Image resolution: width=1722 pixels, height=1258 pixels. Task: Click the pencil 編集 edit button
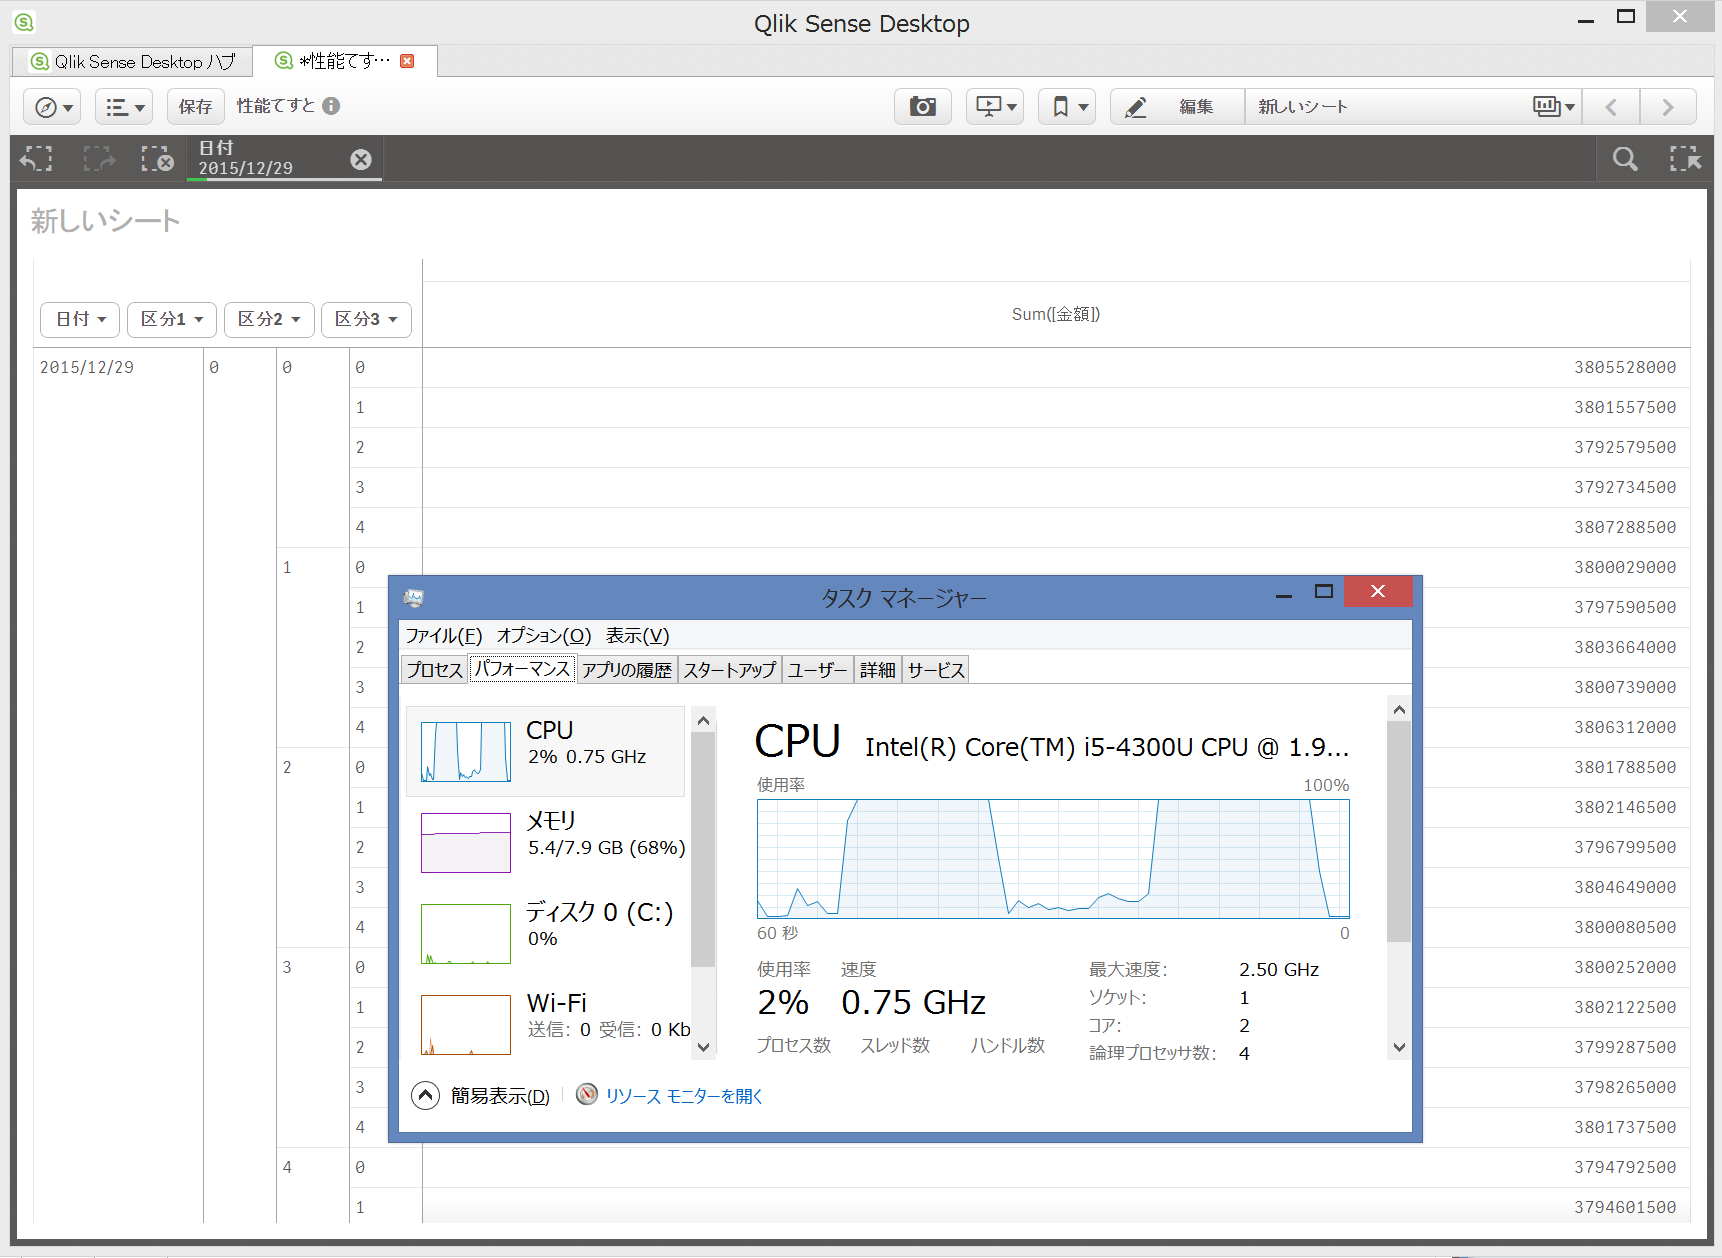pyautogui.click(x=1177, y=107)
